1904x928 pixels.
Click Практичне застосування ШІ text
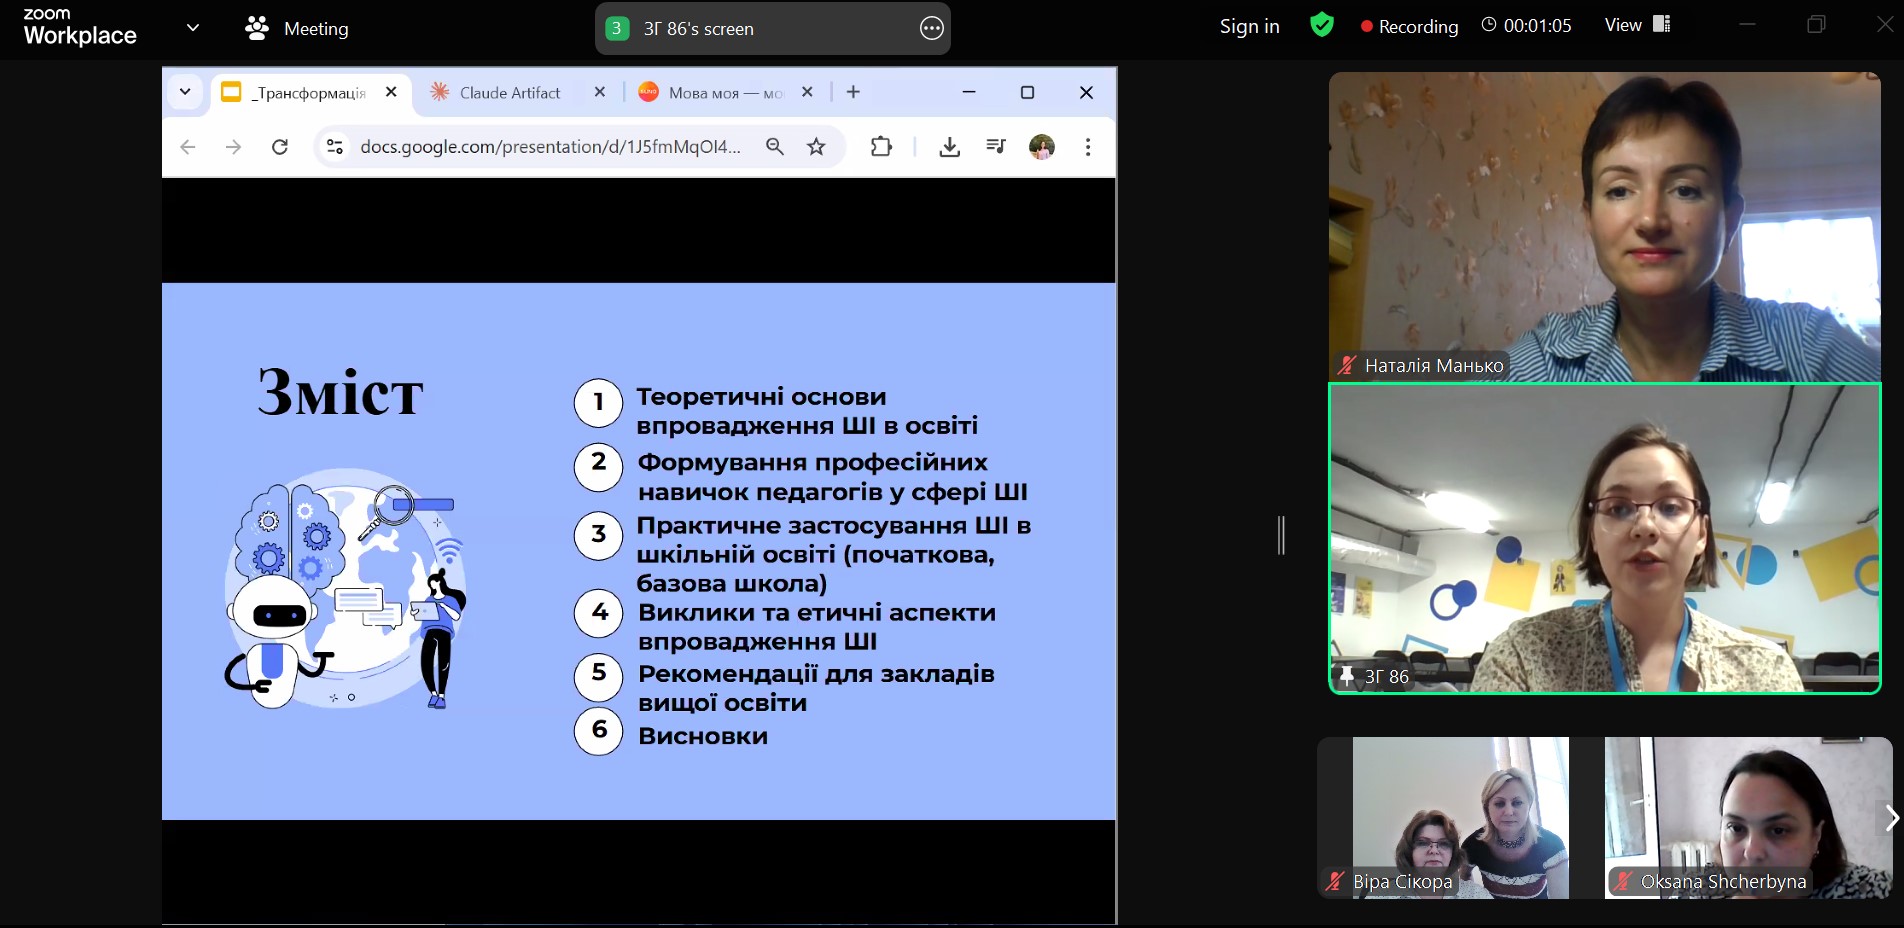[x=834, y=554]
